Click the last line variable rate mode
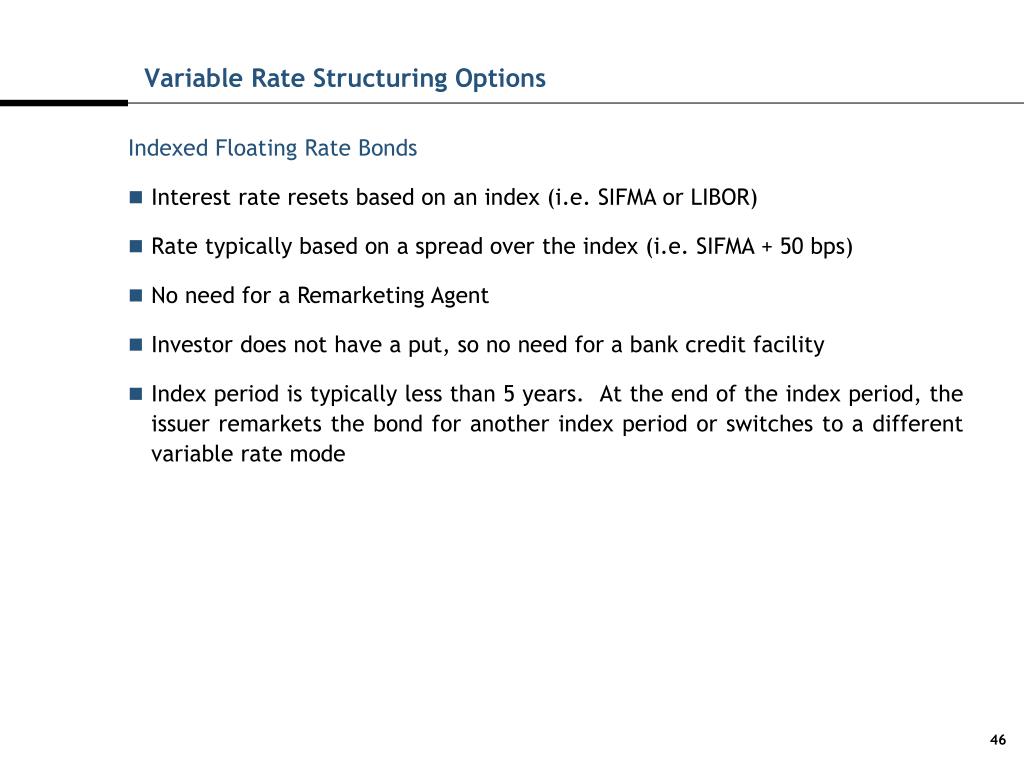Viewport: 1024px width, 768px height. click(x=248, y=454)
